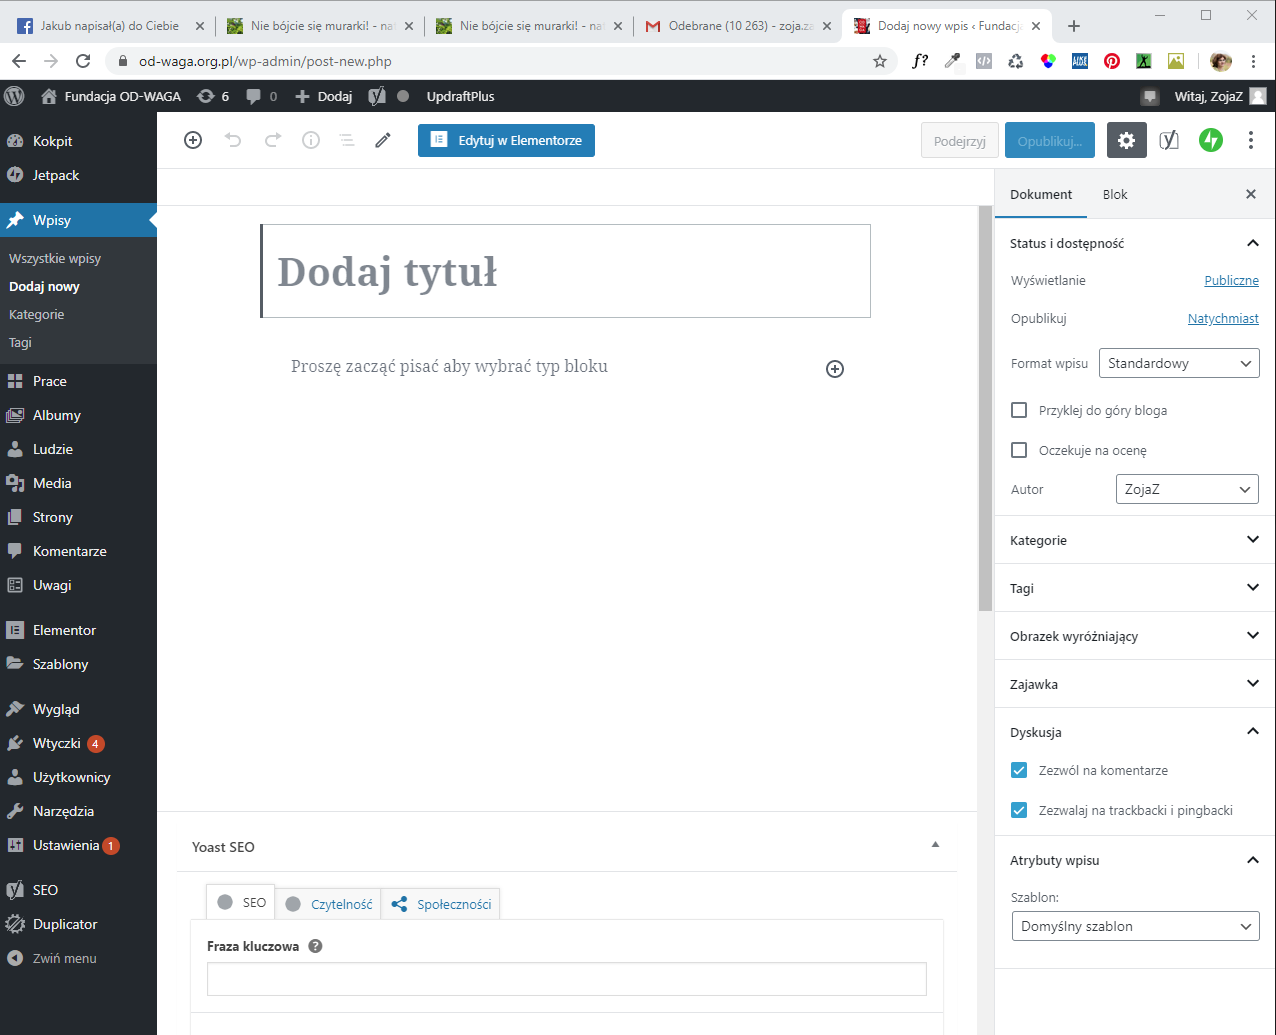
Task: Switch to the Blok tab
Action: 1114,195
